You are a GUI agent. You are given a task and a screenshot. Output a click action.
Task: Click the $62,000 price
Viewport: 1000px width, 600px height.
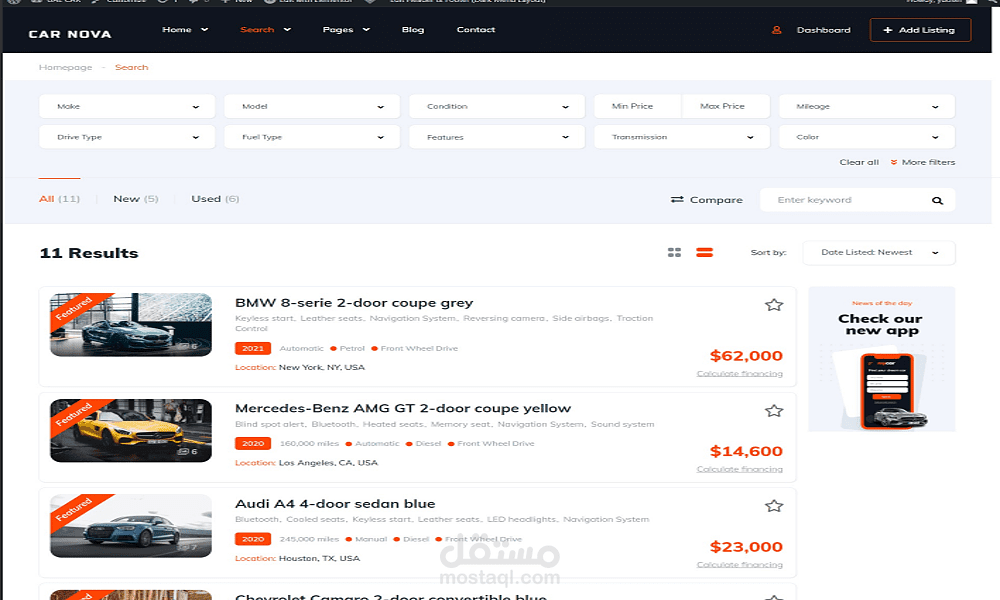pos(746,356)
